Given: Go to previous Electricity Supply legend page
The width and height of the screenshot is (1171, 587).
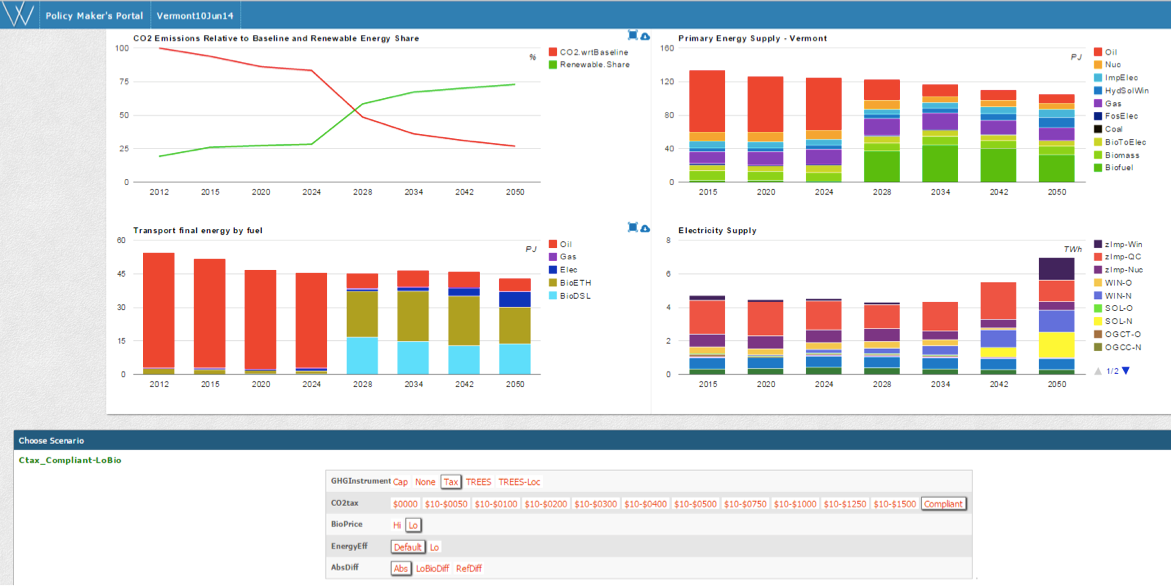Looking at the screenshot, I should pyautogui.click(x=1098, y=370).
